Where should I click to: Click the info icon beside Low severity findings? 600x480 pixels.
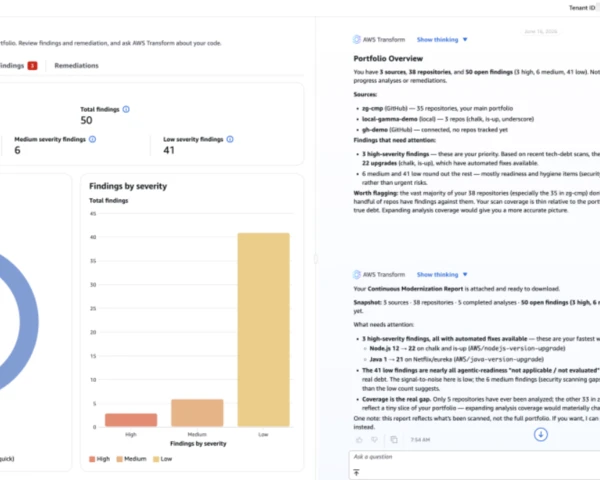coord(230,139)
